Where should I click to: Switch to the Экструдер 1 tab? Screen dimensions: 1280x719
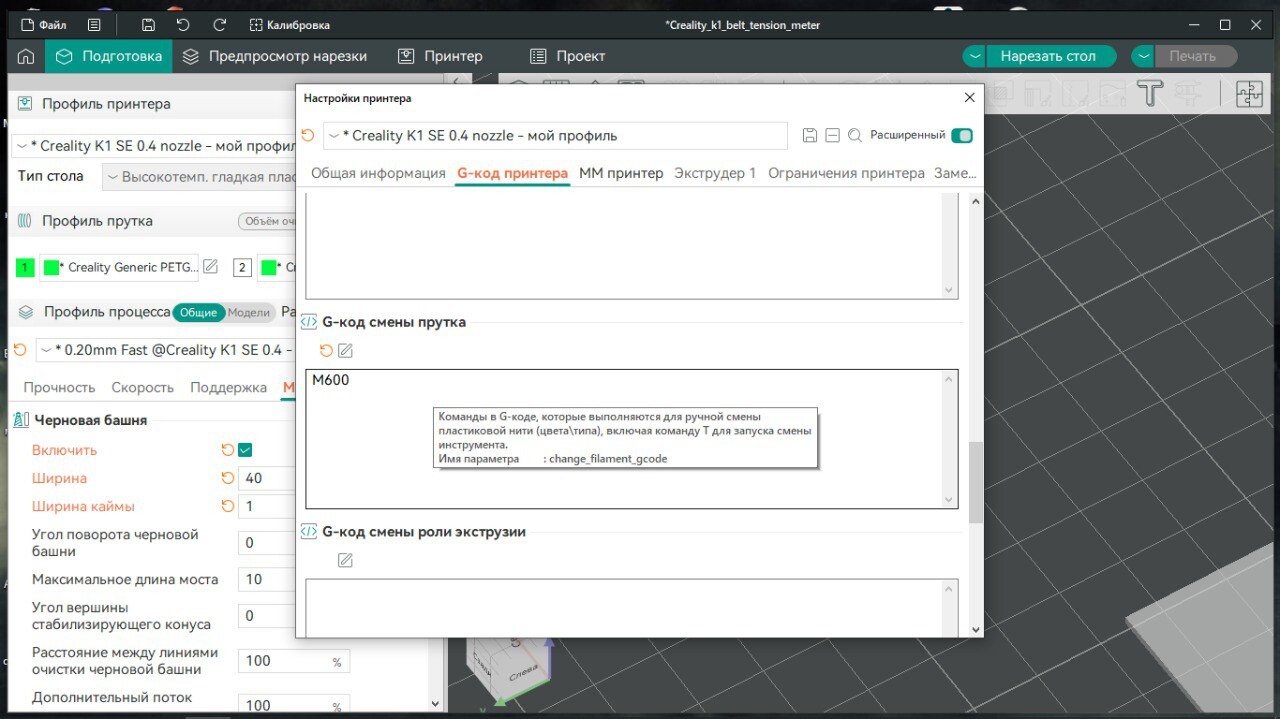[715, 173]
